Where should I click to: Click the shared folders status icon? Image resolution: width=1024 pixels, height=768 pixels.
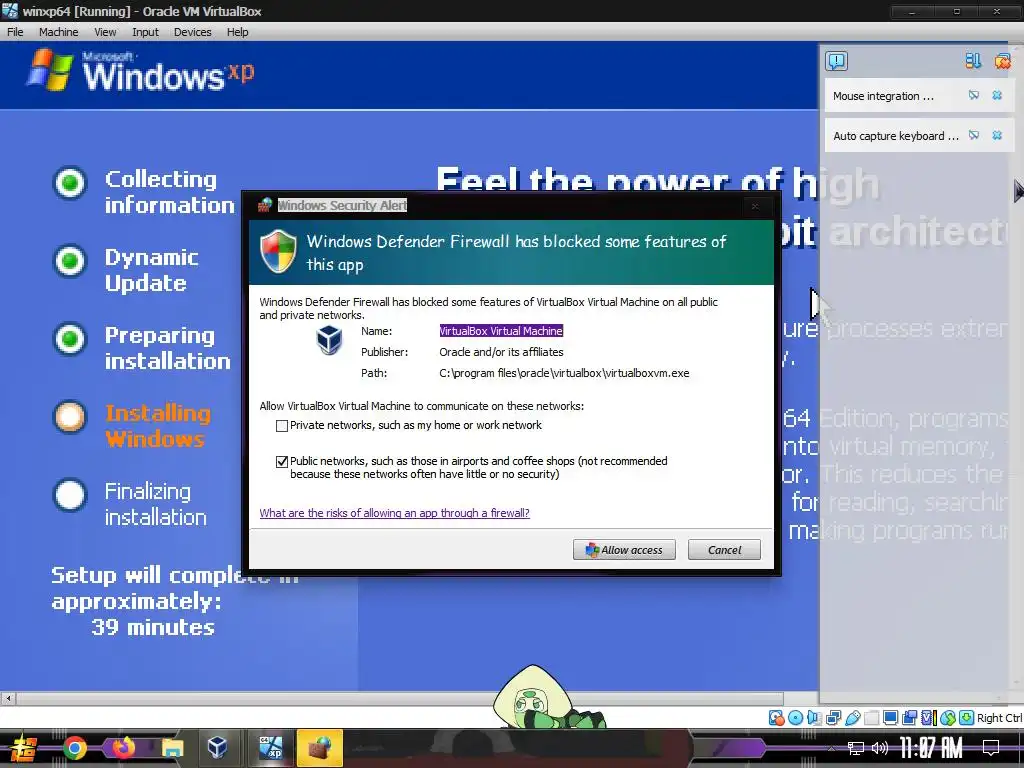[871, 718]
